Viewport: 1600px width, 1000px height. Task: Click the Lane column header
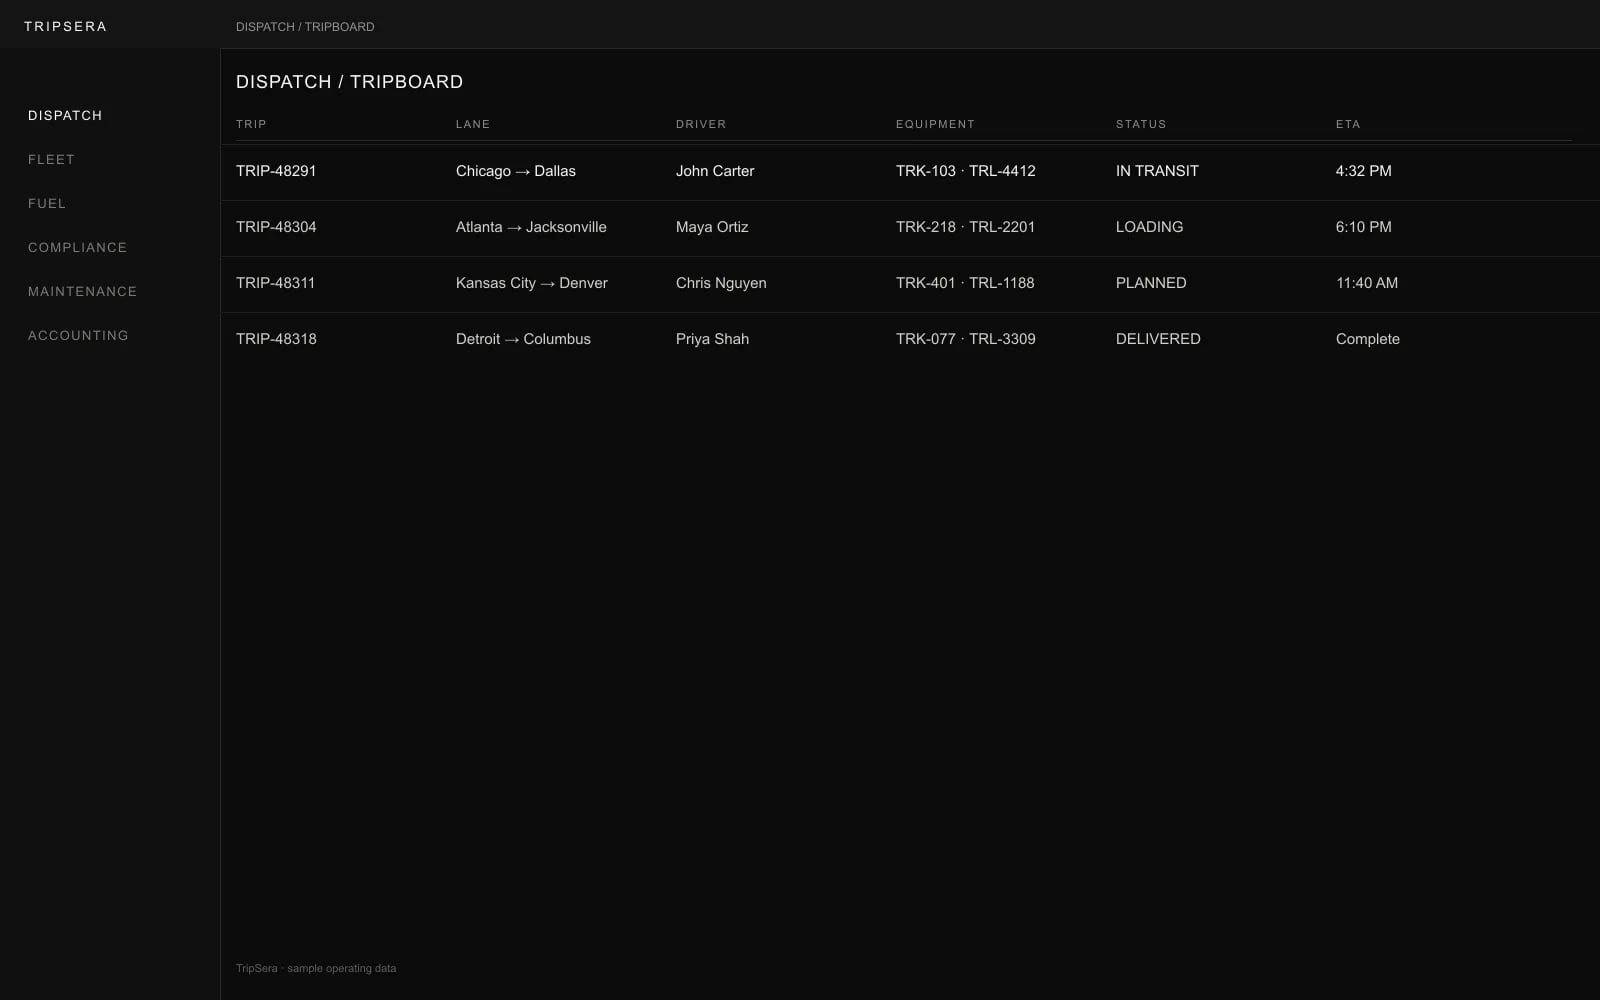[x=473, y=124]
